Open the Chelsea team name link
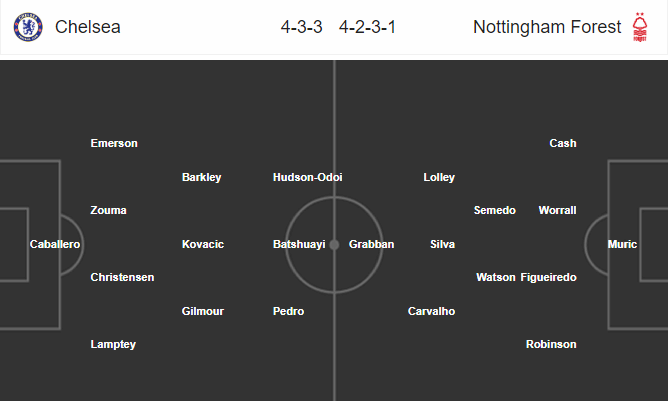Screen dimensions: 668x401 tap(88, 27)
